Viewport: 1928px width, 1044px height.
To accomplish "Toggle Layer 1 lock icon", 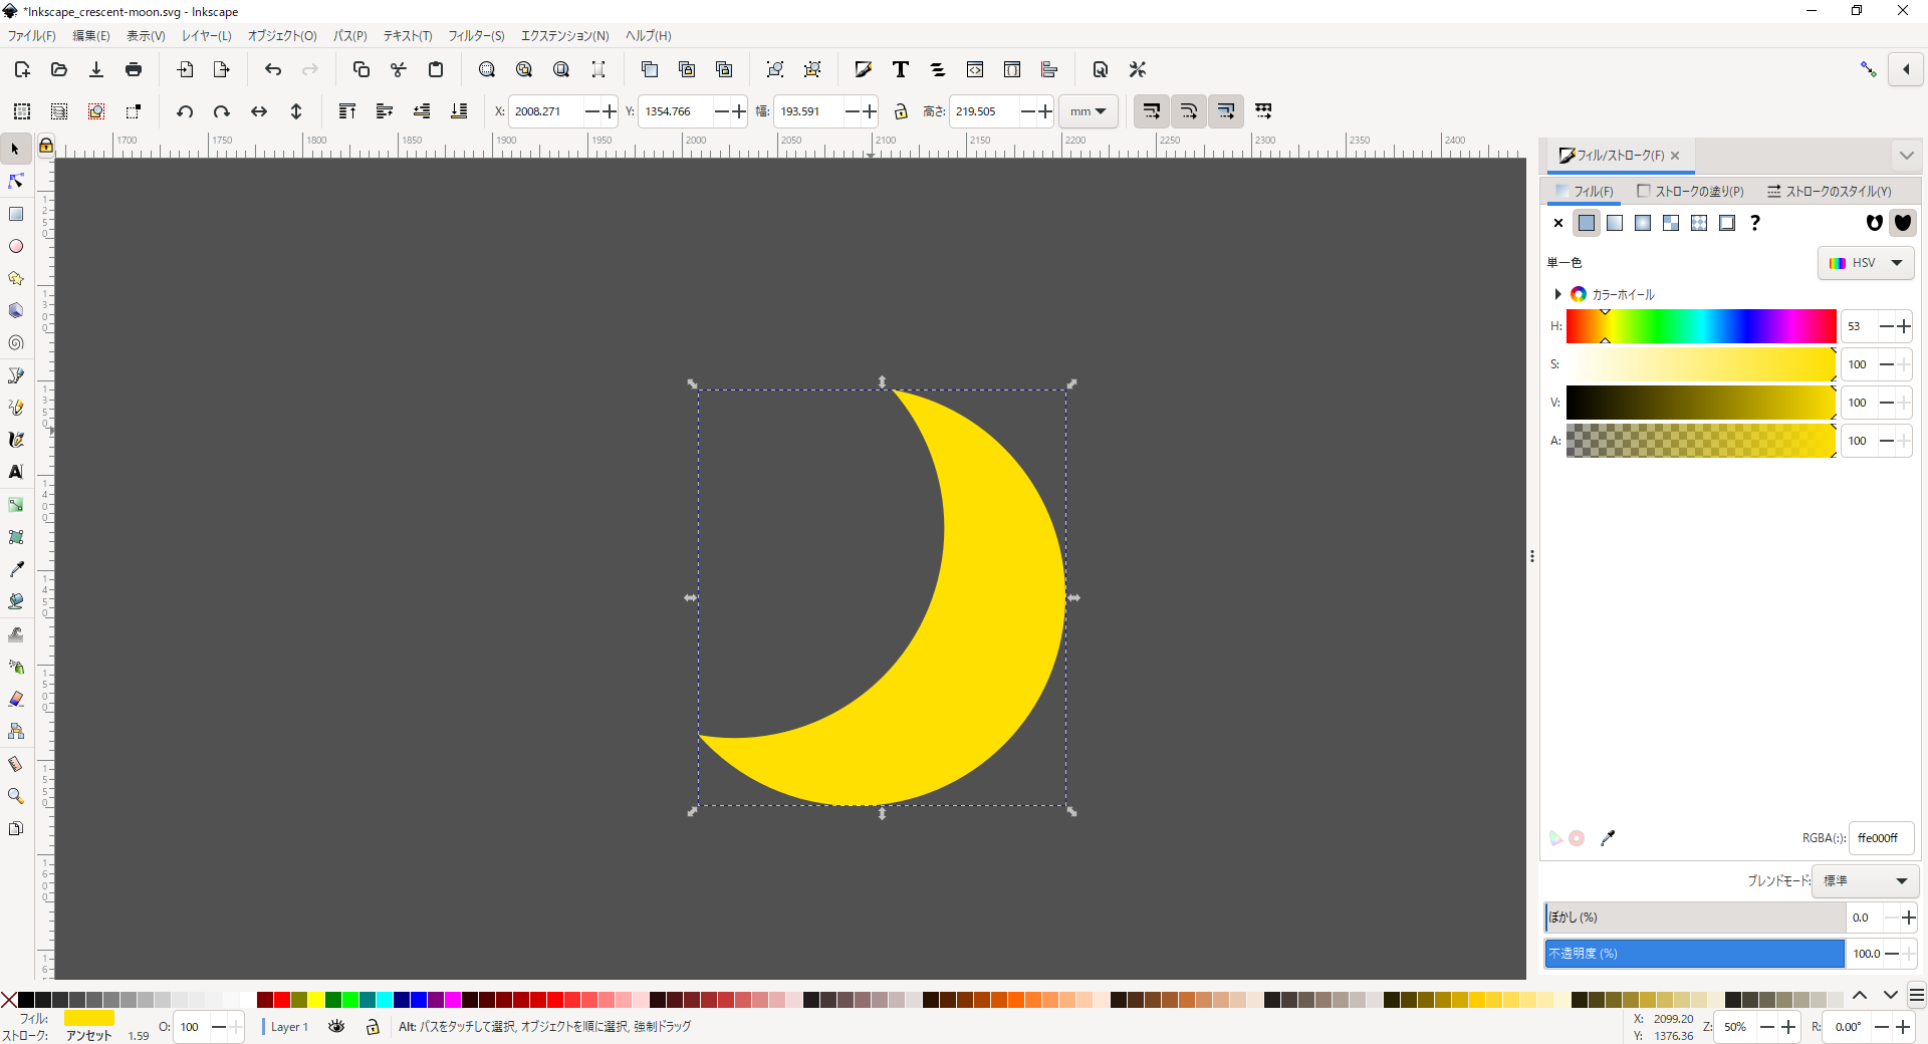I will click(372, 1026).
